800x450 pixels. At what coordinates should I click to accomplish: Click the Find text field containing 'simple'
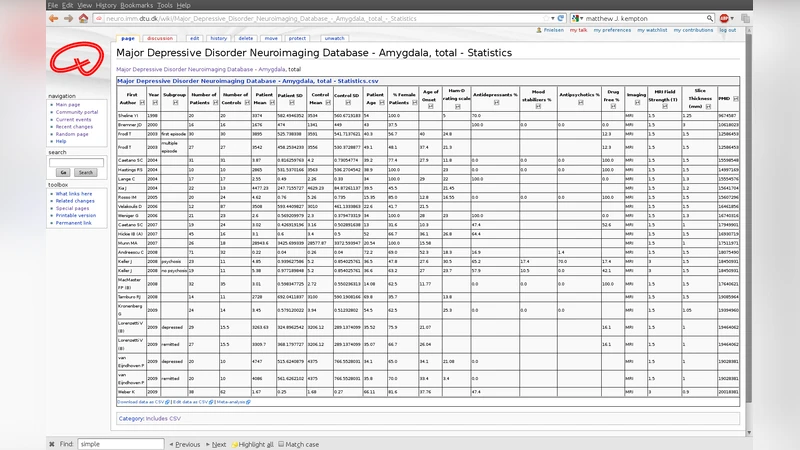118,443
